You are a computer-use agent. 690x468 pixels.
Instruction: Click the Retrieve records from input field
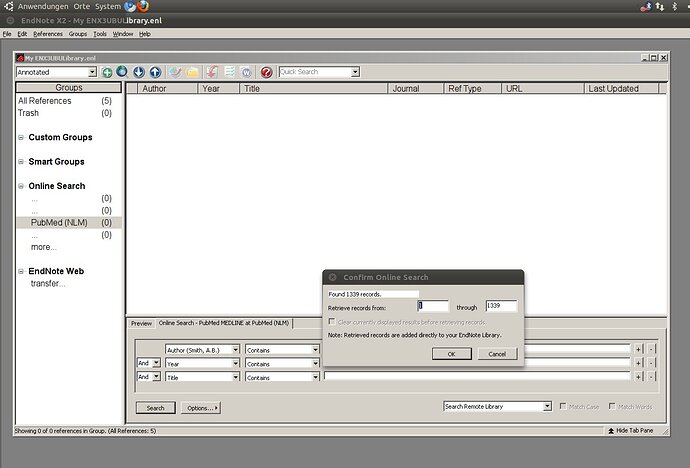point(433,306)
